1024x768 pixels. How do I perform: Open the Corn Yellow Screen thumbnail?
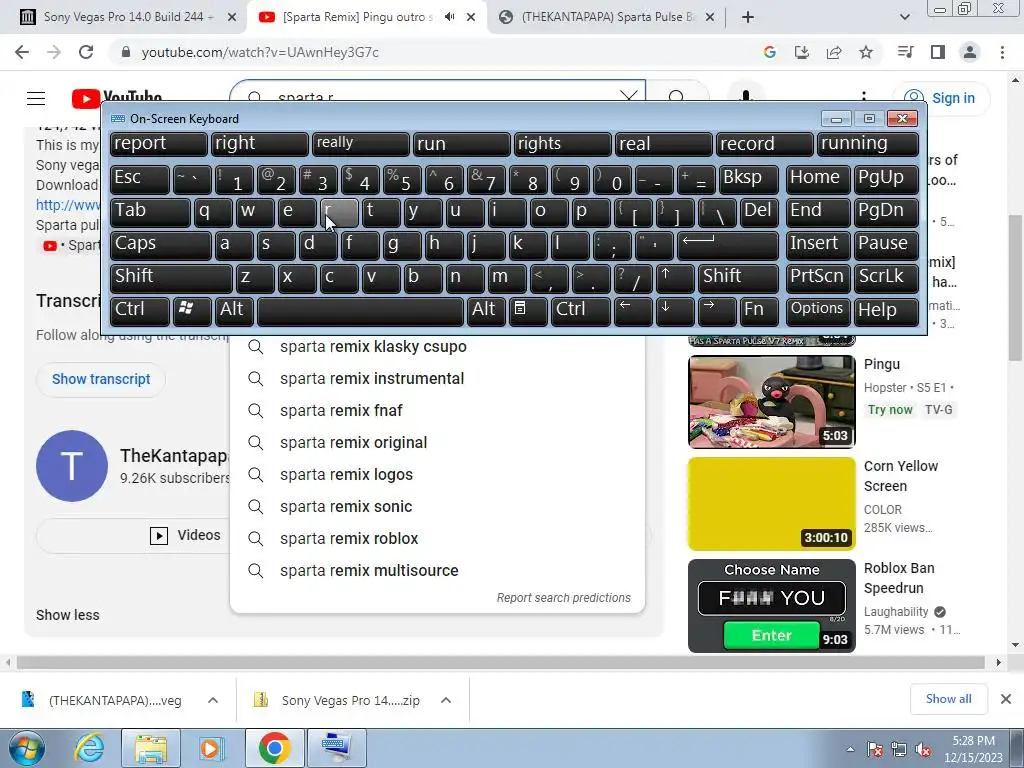tap(771, 504)
